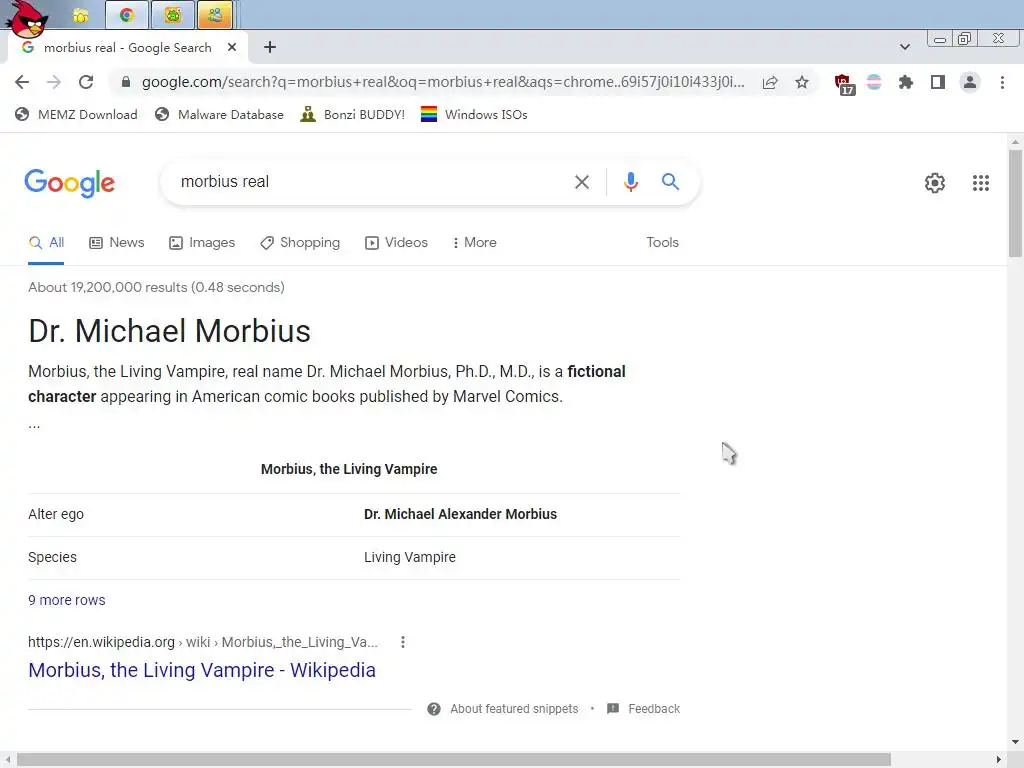
Task: Expand the tab search dropdown arrow
Action: (x=904, y=47)
